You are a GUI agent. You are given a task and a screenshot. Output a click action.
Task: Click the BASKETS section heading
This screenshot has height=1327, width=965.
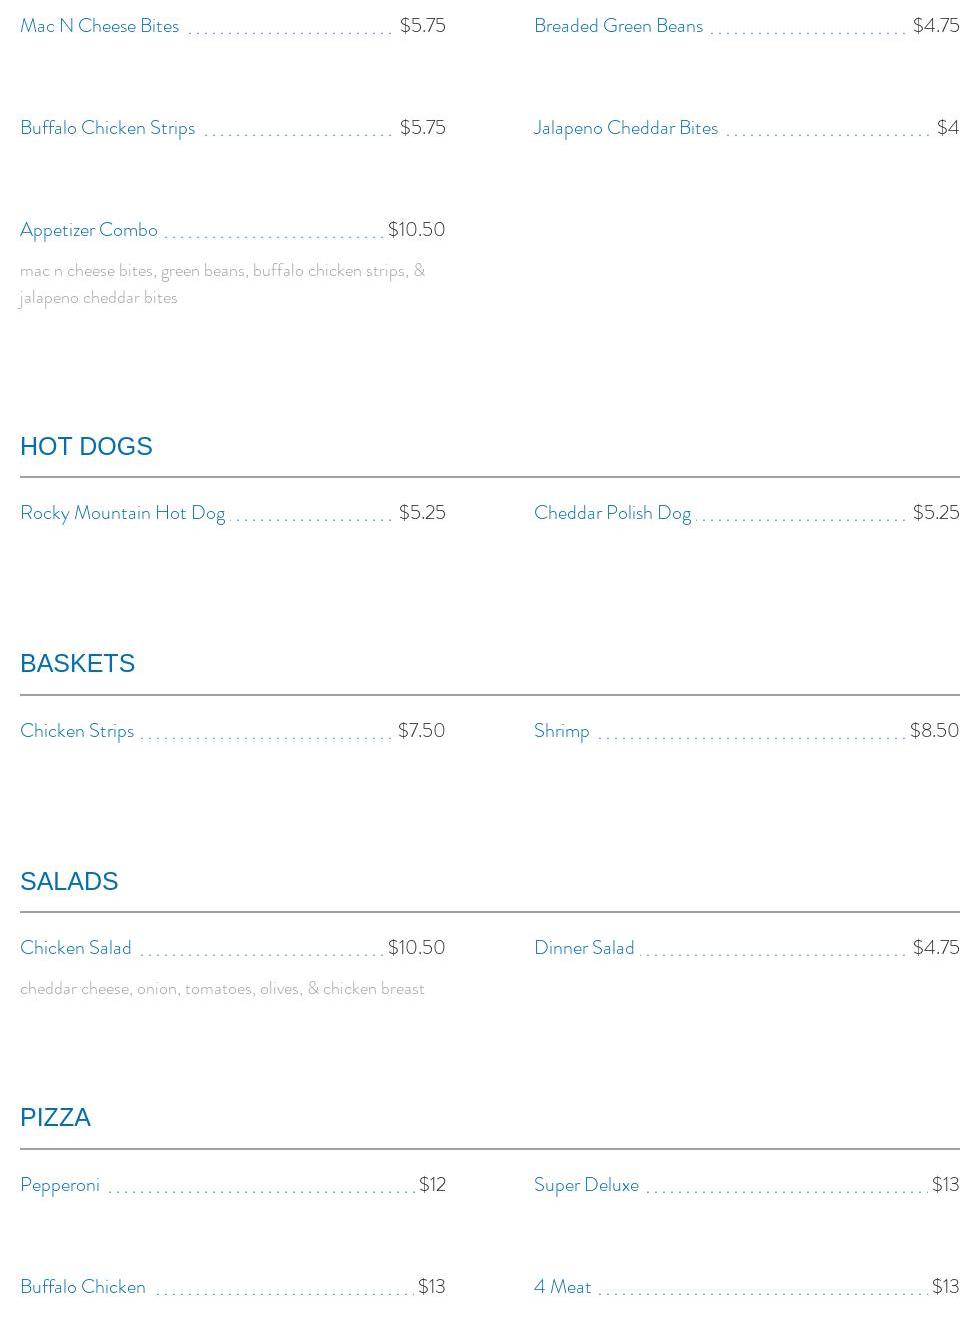pos(77,663)
